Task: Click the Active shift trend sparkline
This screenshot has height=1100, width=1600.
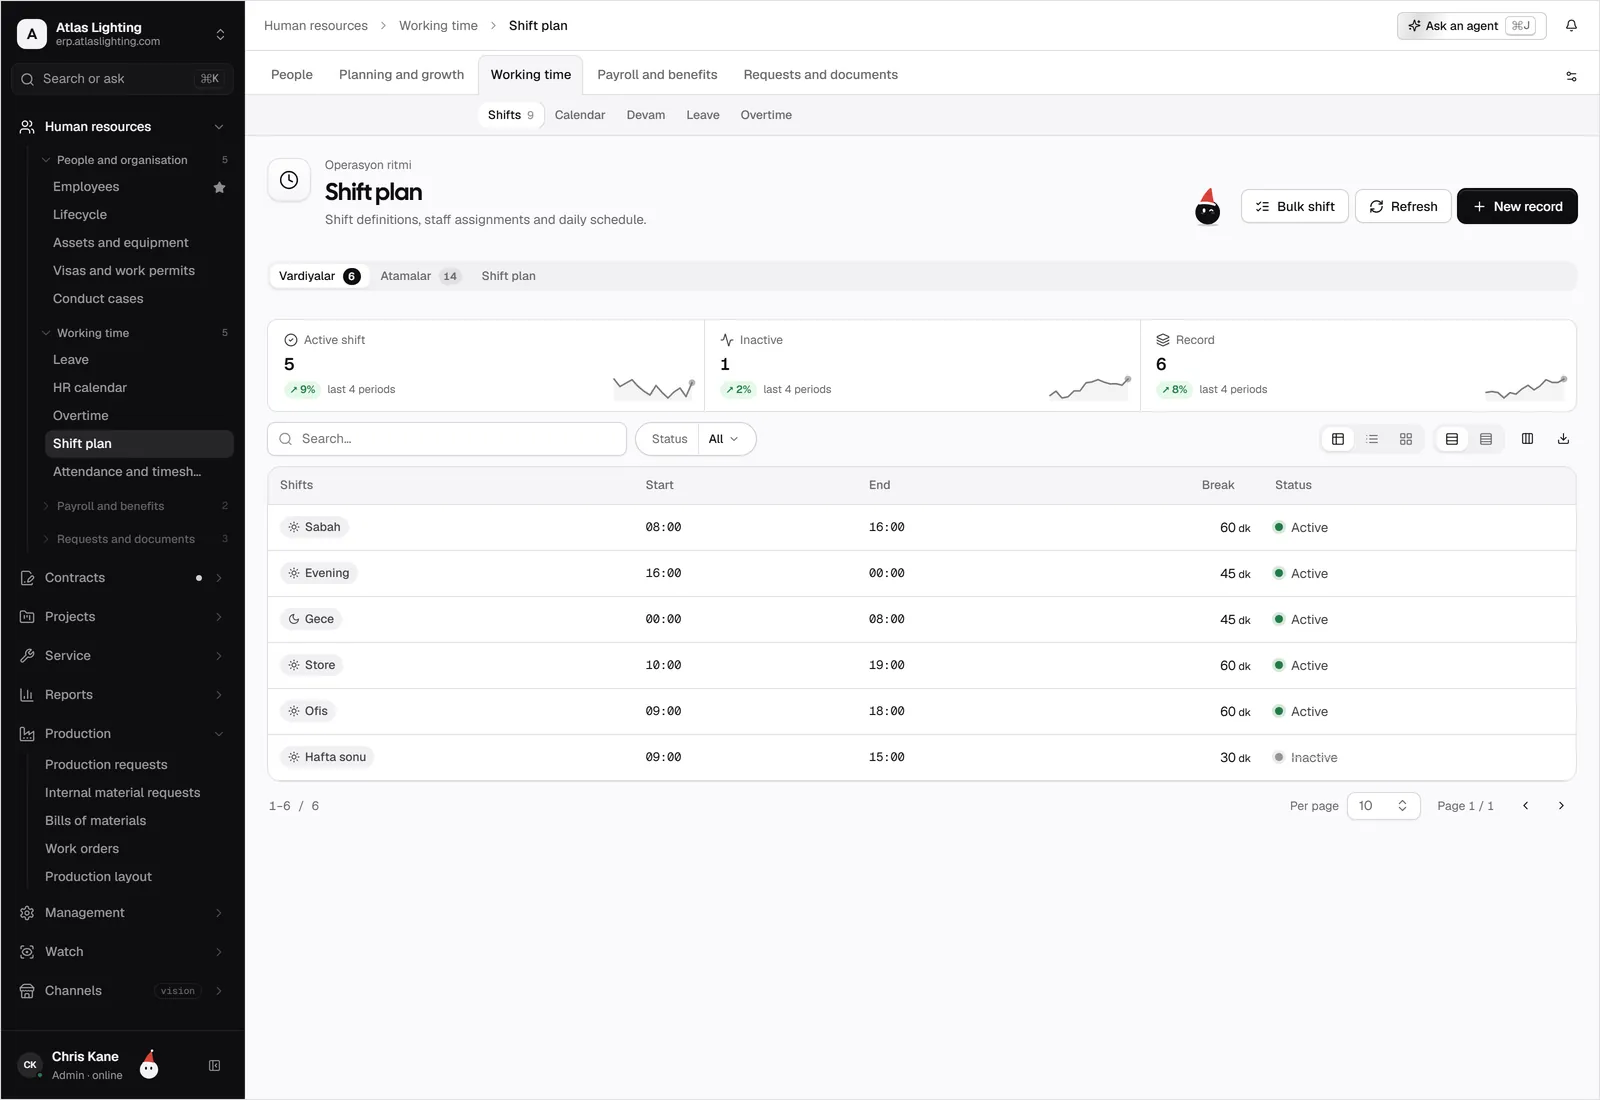Action: pos(654,388)
